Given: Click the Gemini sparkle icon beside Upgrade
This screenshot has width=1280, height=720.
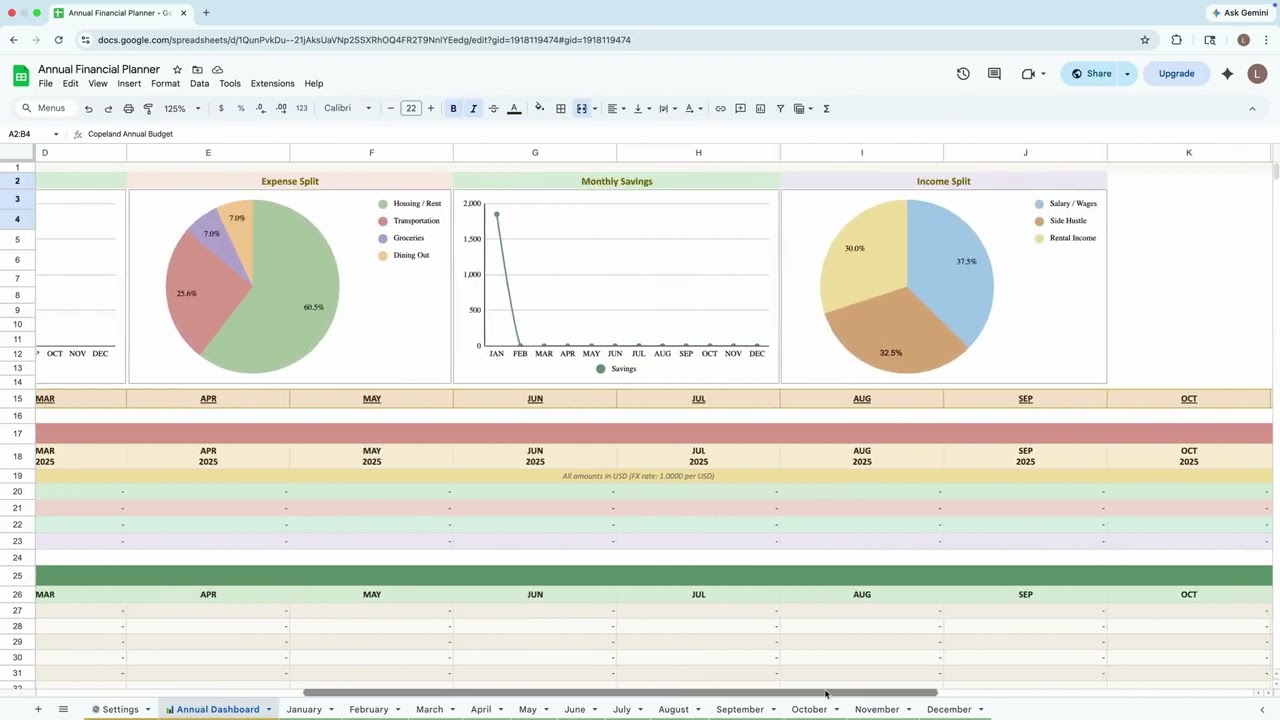Looking at the screenshot, I should pos(1227,74).
